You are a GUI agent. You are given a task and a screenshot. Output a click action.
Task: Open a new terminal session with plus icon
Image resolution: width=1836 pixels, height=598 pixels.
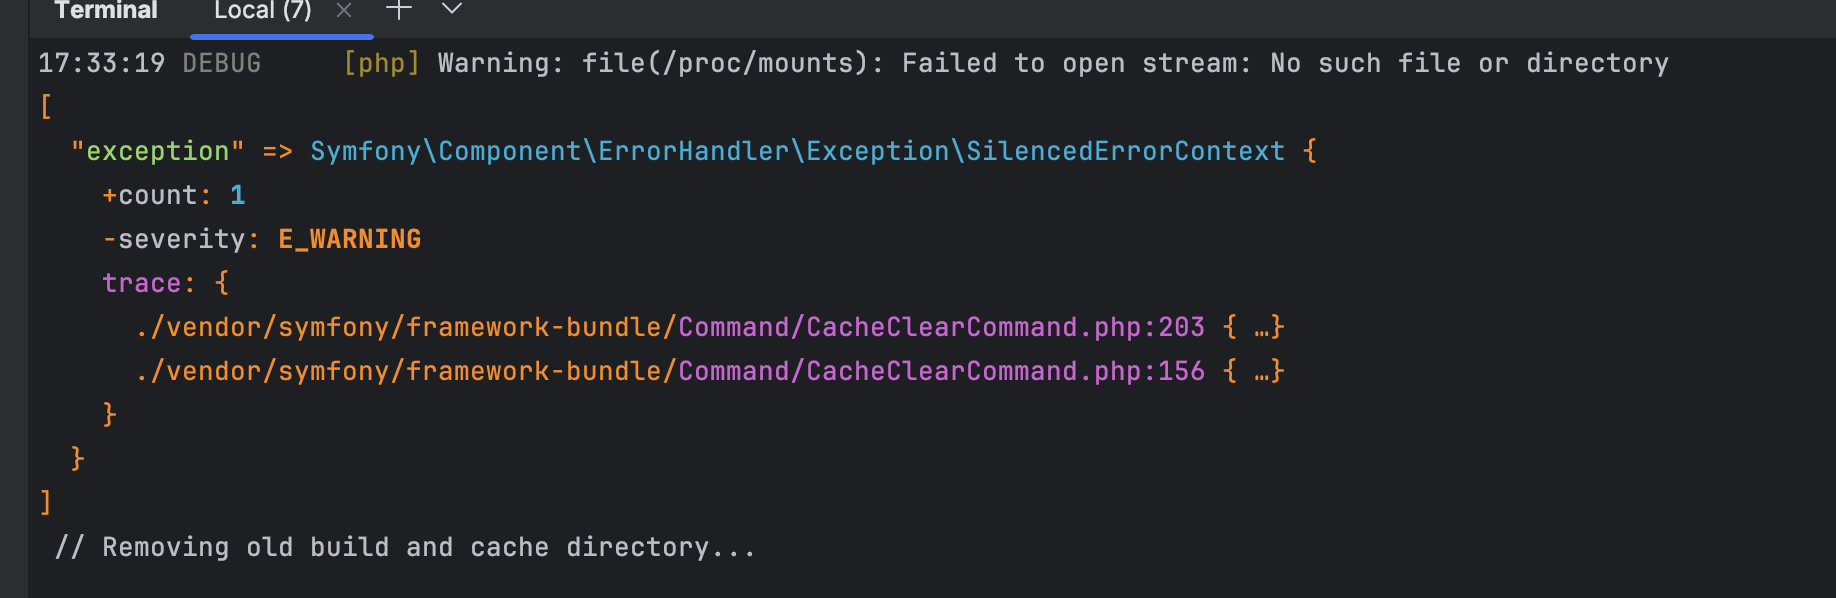pos(399,10)
